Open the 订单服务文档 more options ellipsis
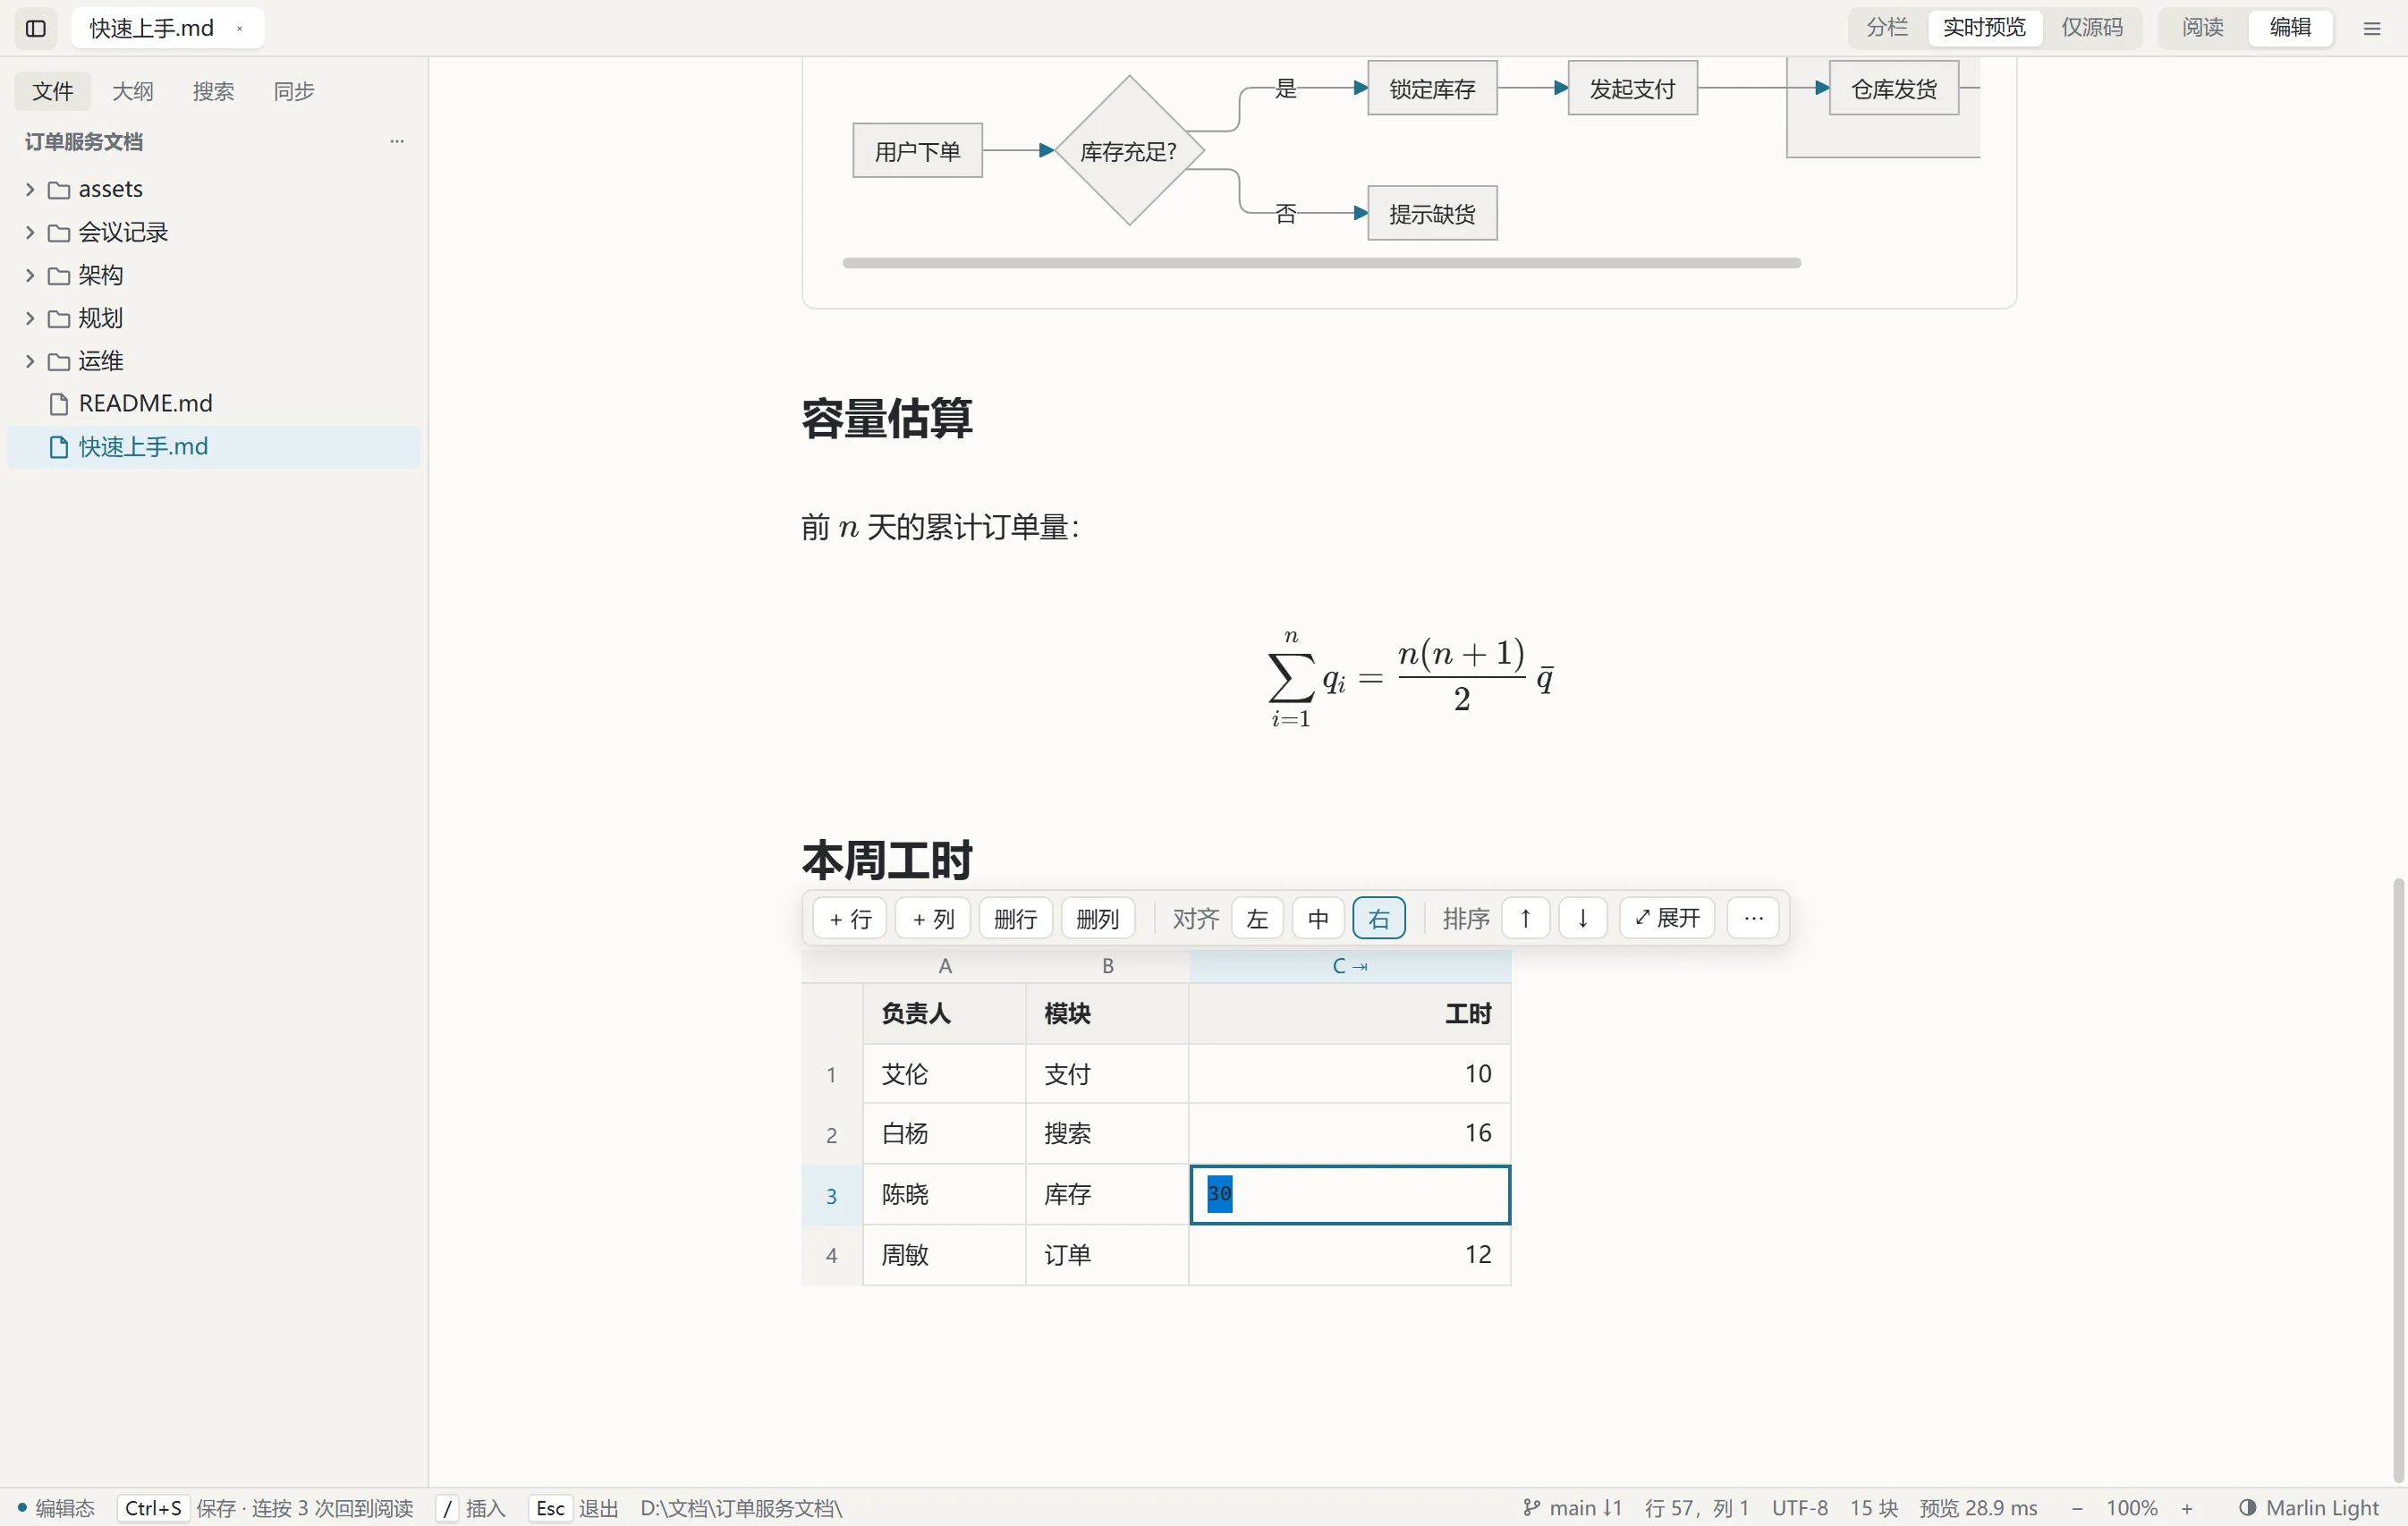The width and height of the screenshot is (2408, 1526). [x=397, y=141]
